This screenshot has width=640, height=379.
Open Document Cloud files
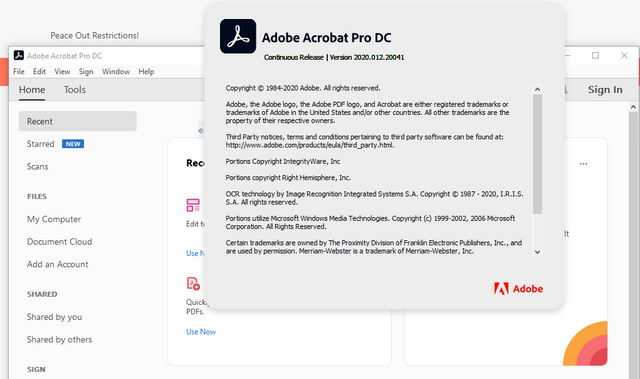(x=60, y=242)
